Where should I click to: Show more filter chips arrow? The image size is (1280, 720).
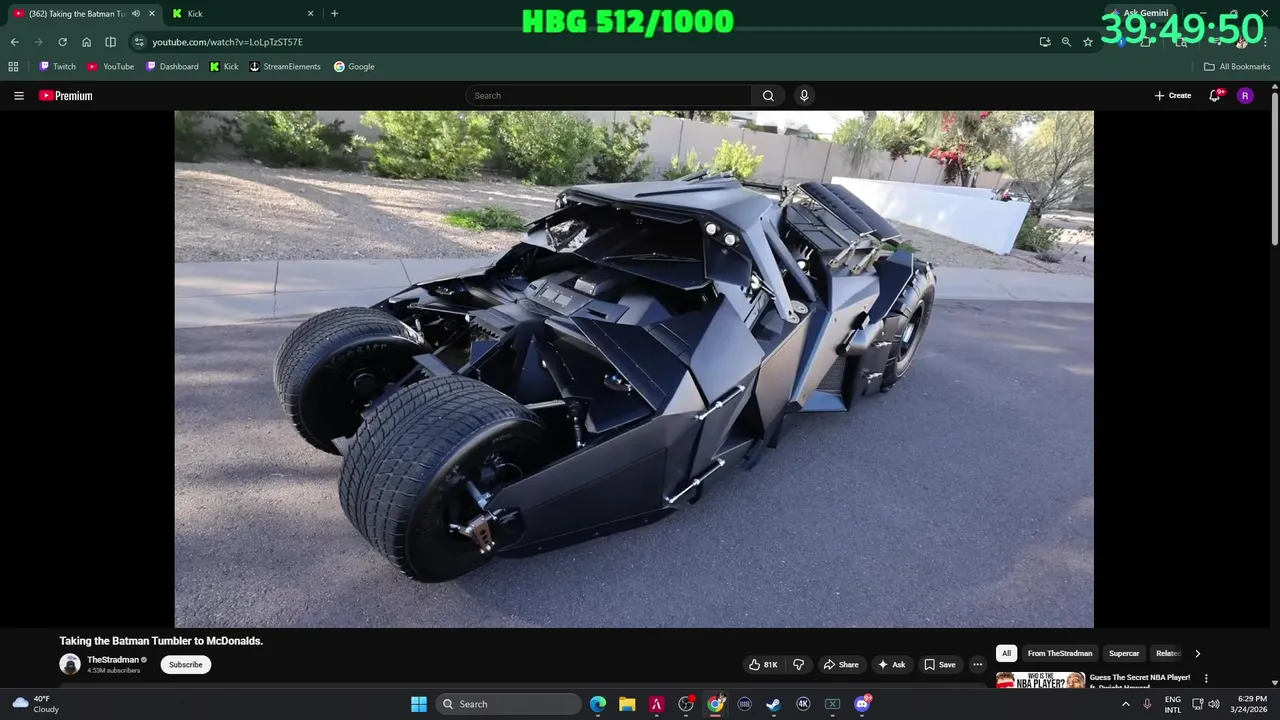point(1197,653)
